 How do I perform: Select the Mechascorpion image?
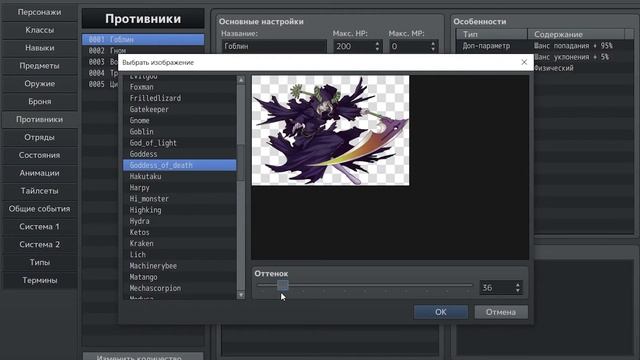pyautogui.click(x=180, y=288)
